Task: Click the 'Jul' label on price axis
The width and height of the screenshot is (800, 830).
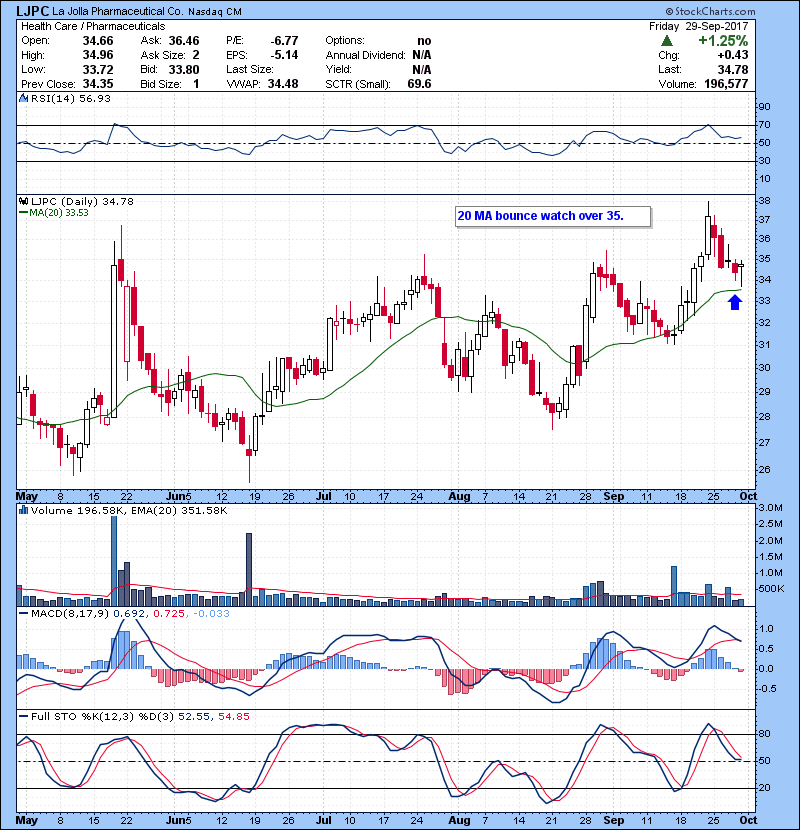Action: coord(323,497)
